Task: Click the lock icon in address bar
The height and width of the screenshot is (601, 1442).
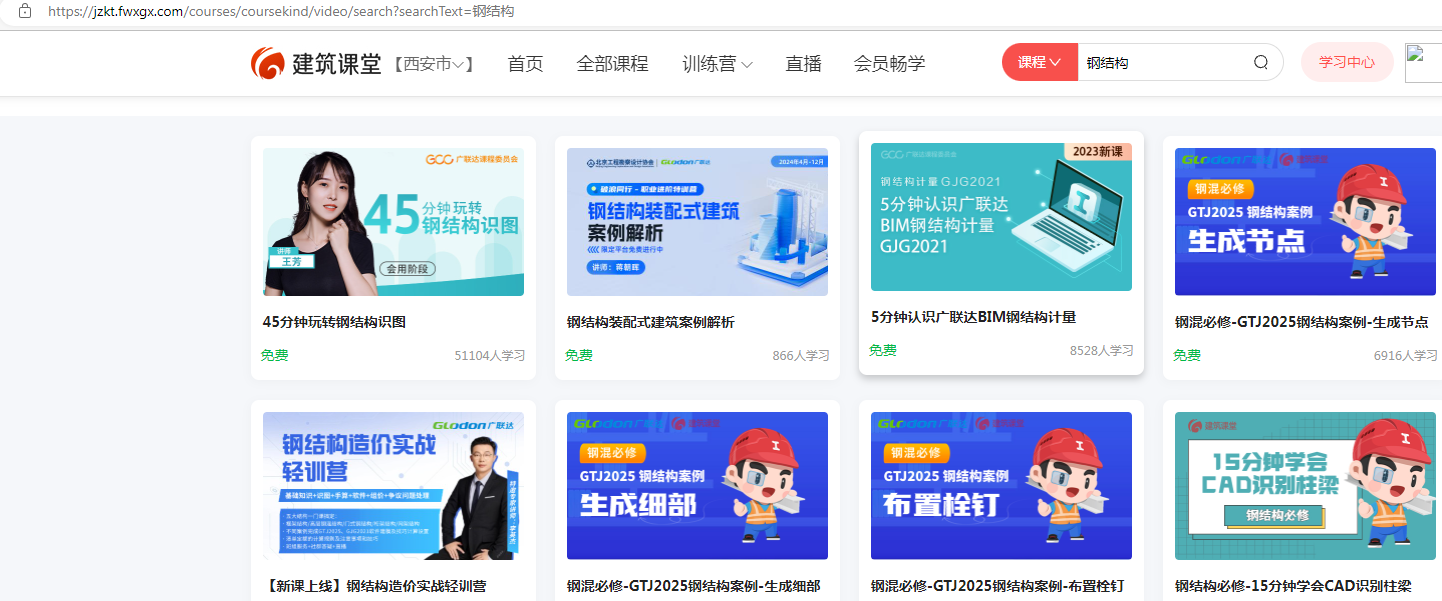Action: click(25, 11)
